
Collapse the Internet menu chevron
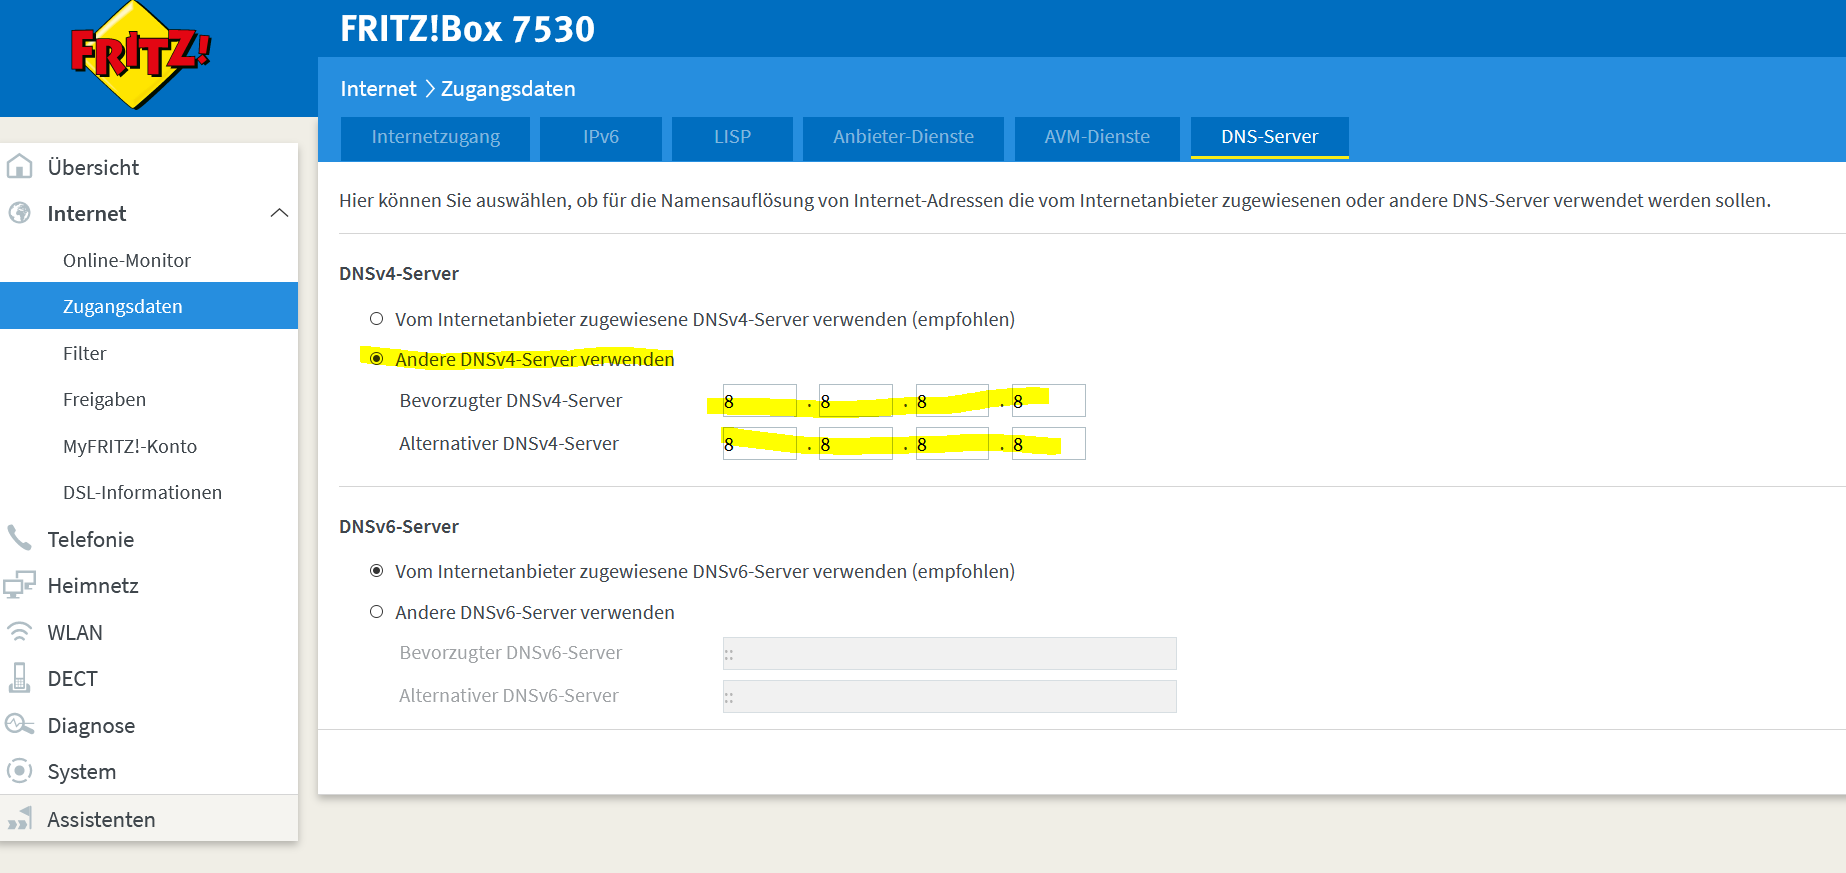pyautogui.click(x=279, y=213)
